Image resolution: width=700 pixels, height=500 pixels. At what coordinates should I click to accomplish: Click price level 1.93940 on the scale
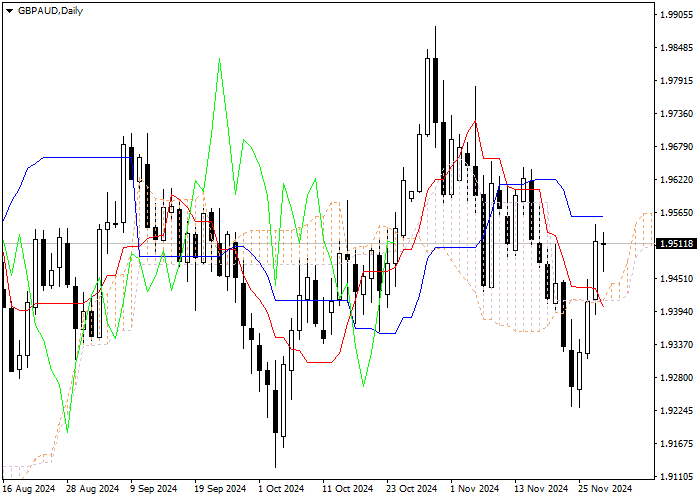pos(676,312)
